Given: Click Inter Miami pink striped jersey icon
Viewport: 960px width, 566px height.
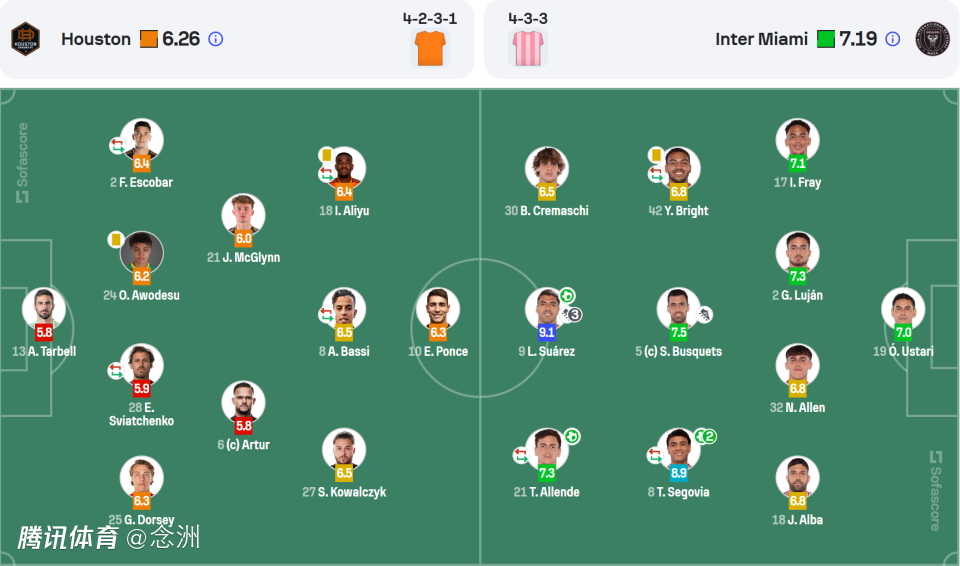Looking at the screenshot, I should (x=527, y=47).
